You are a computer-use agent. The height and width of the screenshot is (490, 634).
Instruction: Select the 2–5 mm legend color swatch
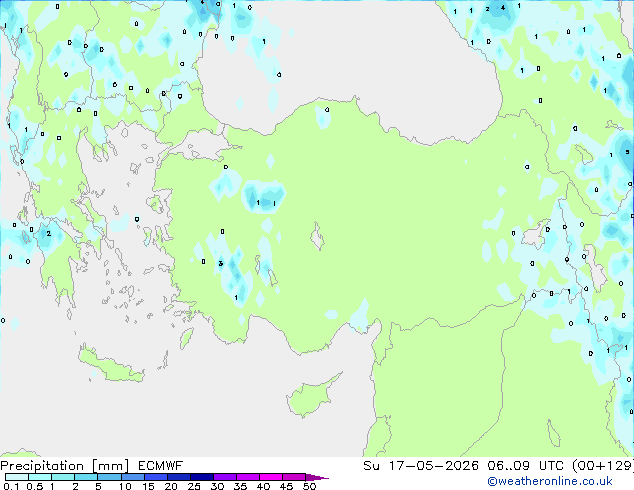[86, 477]
